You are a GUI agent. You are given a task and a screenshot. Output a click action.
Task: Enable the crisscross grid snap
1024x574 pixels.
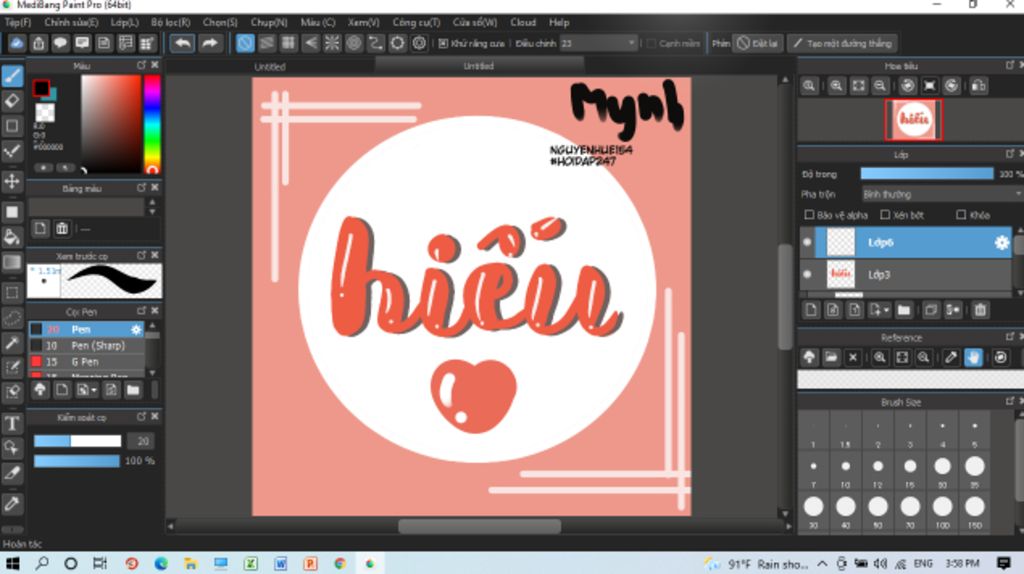click(x=288, y=44)
